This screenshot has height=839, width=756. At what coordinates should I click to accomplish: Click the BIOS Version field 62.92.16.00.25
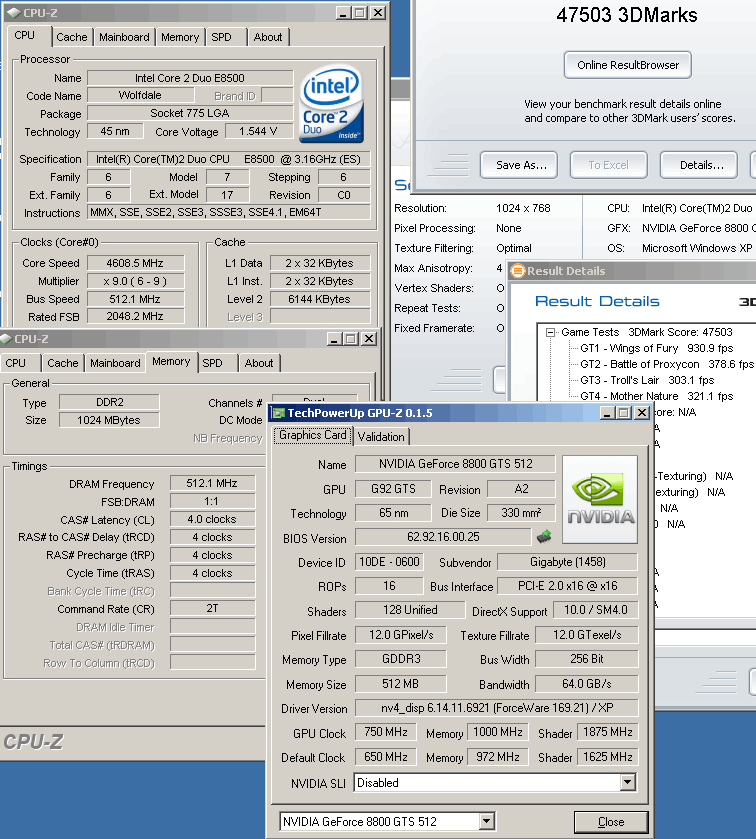(444, 537)
